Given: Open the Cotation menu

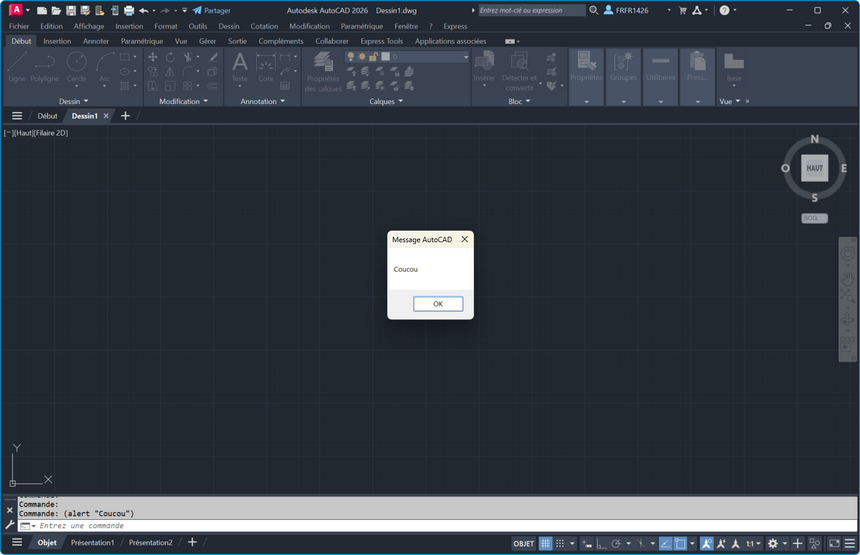Looking at the screenshot, I should (264, 26).
